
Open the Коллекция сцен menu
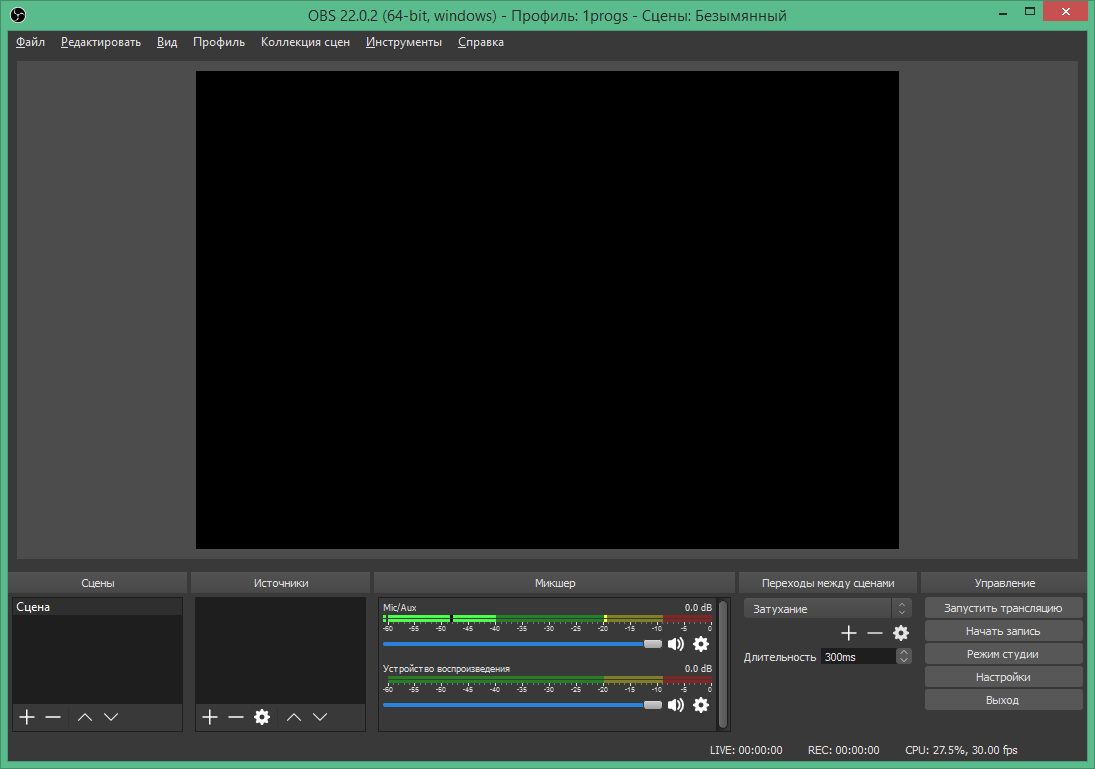click(x=304, y=42)
